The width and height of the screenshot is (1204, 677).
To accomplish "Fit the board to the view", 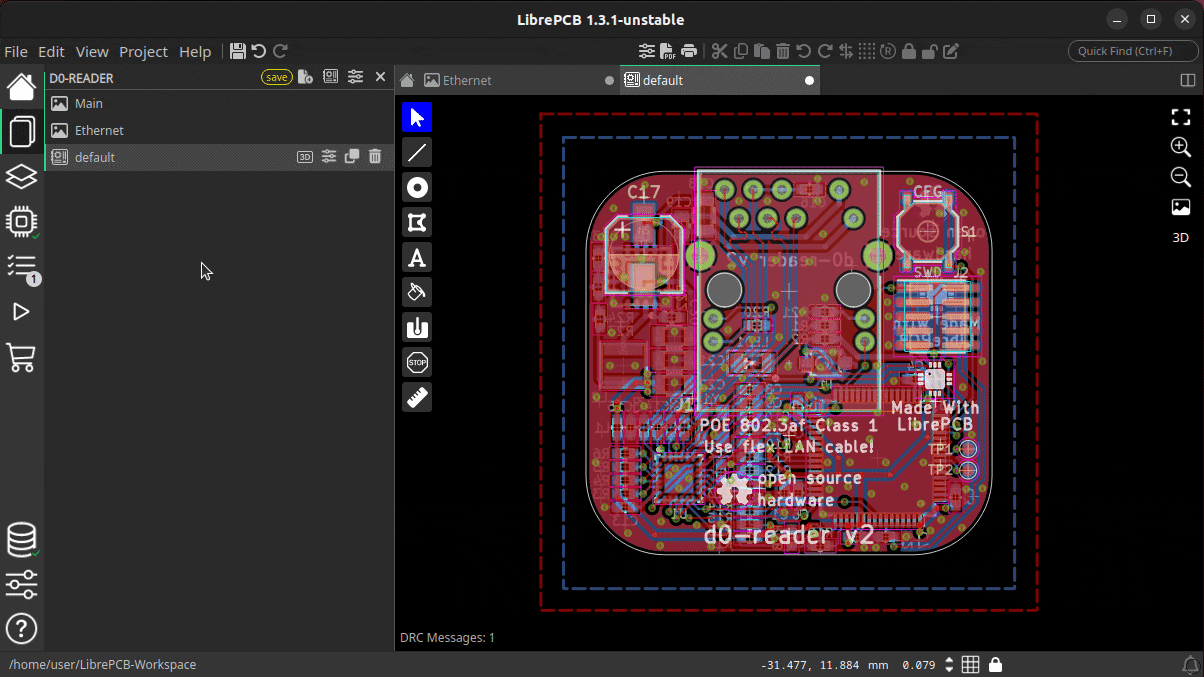I will [1181, 117].
